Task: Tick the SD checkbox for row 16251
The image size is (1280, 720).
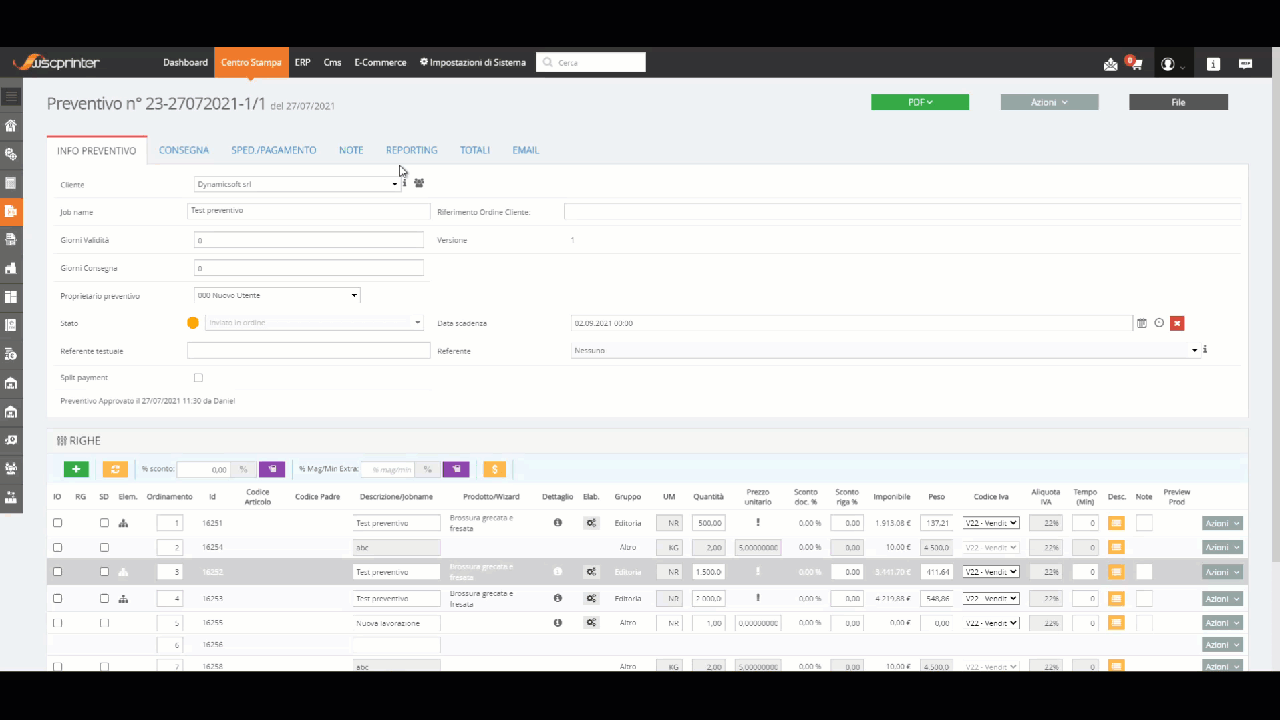Action: point(104,523)
